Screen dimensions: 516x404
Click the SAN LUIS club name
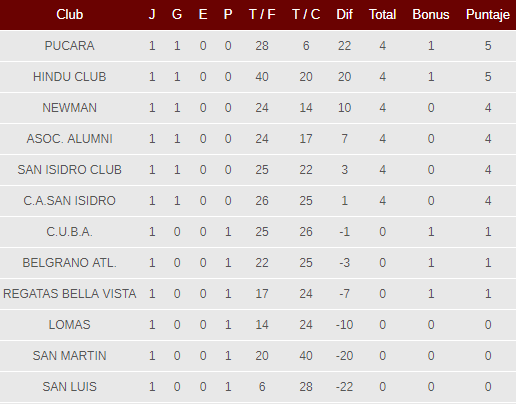tap(69, 387)
